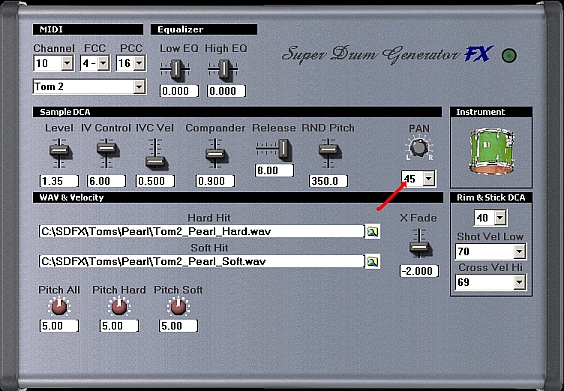
Task: Click the Soft Hit file browse icon
Action: click(373, 262)
